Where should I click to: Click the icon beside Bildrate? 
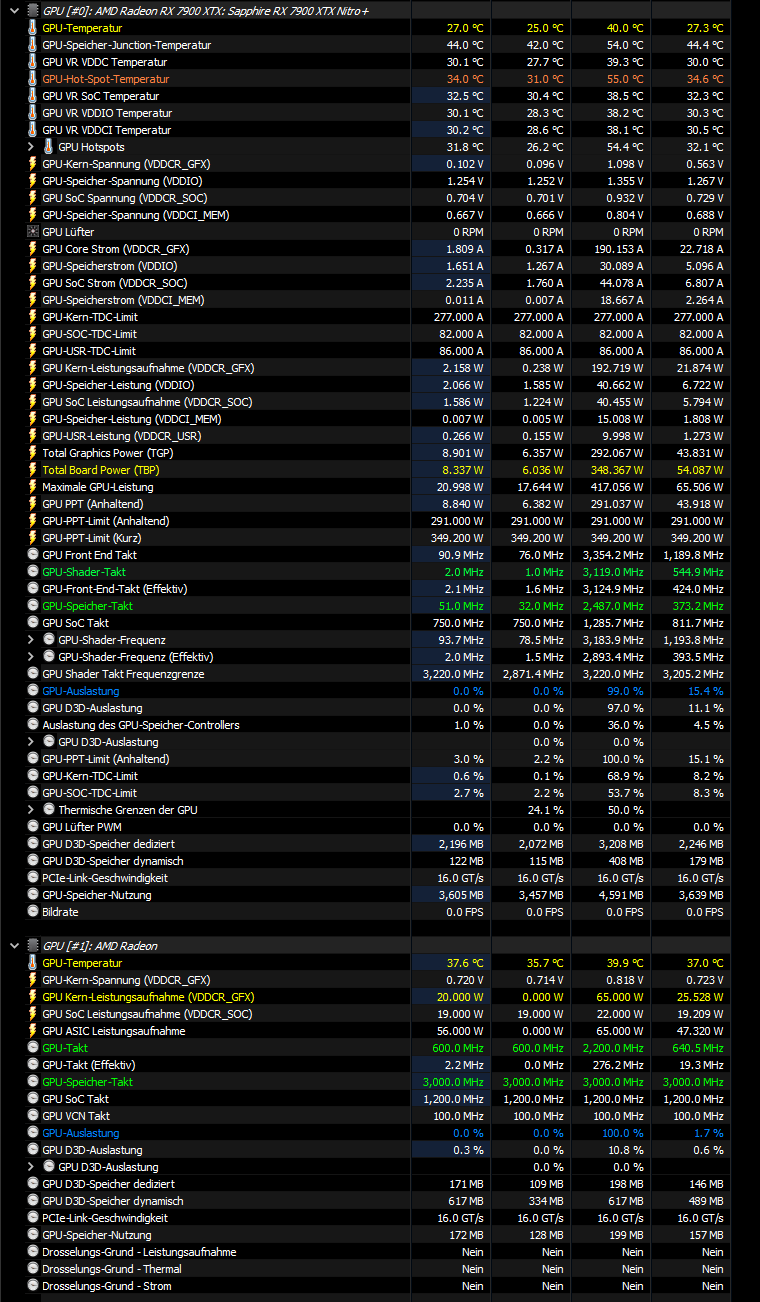(32, 912)
